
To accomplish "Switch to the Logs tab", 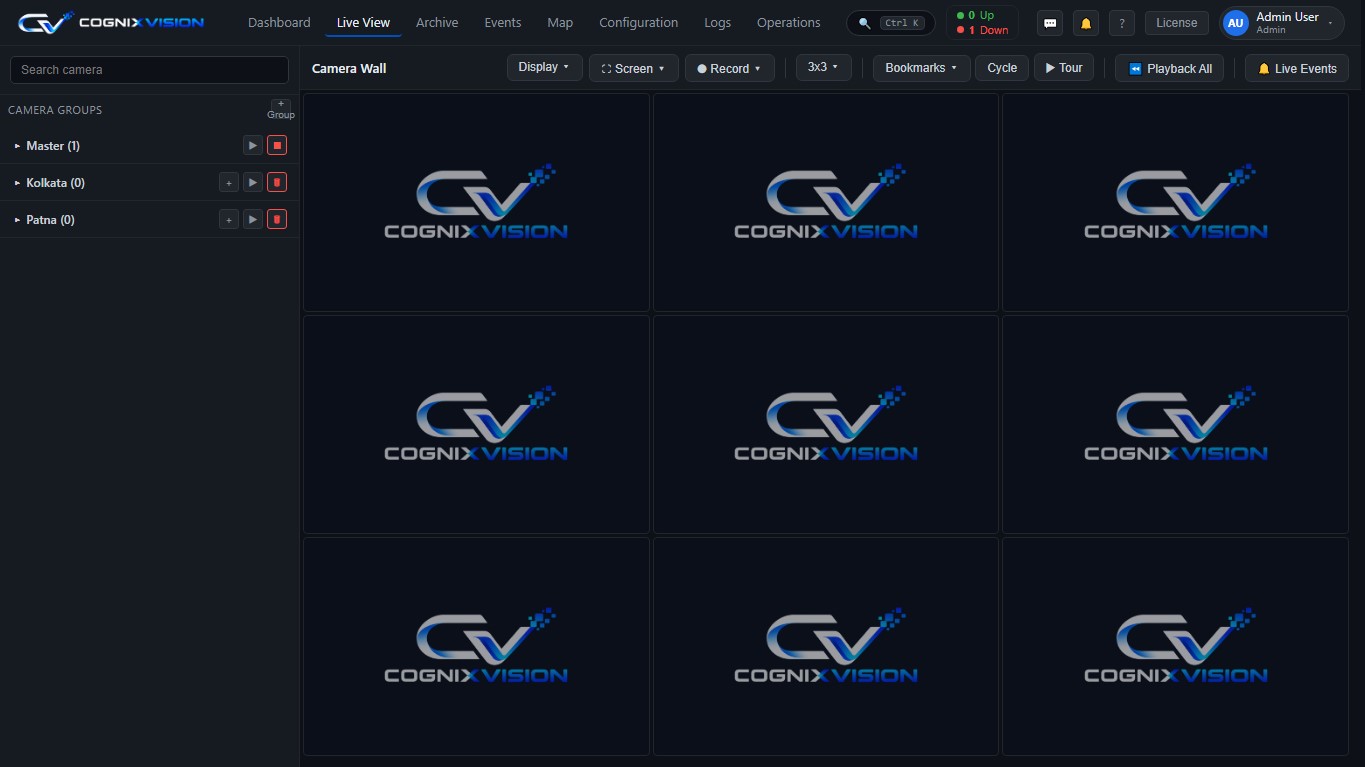I will point(717,22).
